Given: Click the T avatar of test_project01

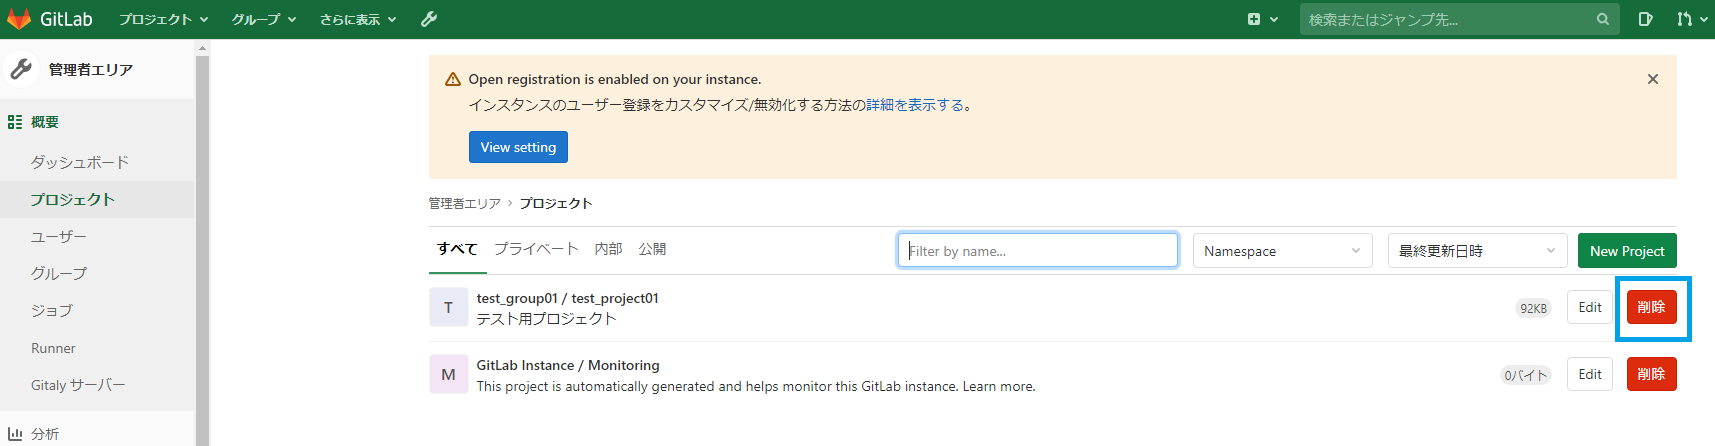Looking at the screenshot, I should coord(448,307).
